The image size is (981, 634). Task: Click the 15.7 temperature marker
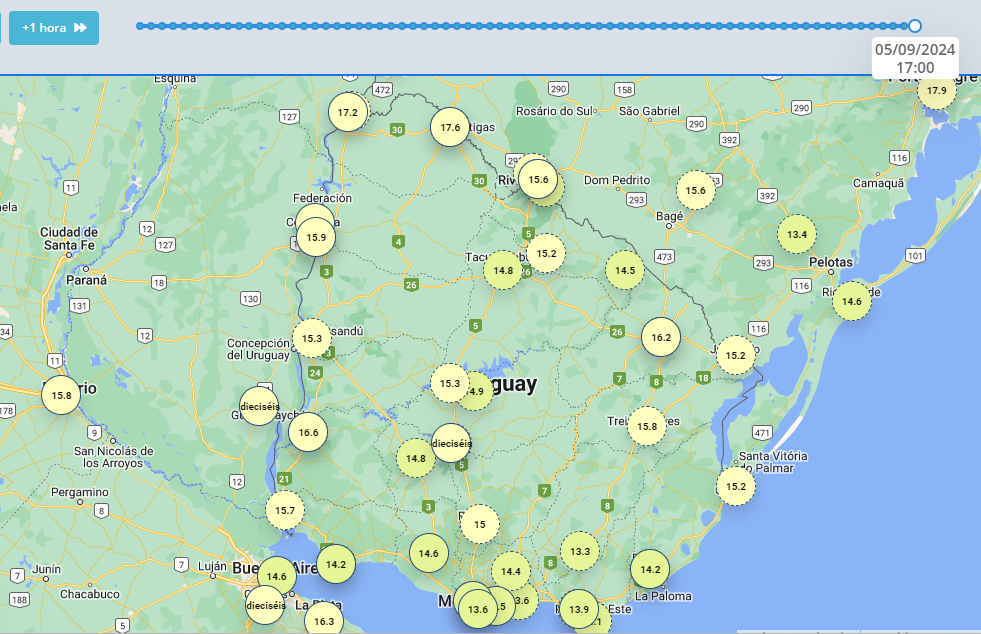coord(284,510)
